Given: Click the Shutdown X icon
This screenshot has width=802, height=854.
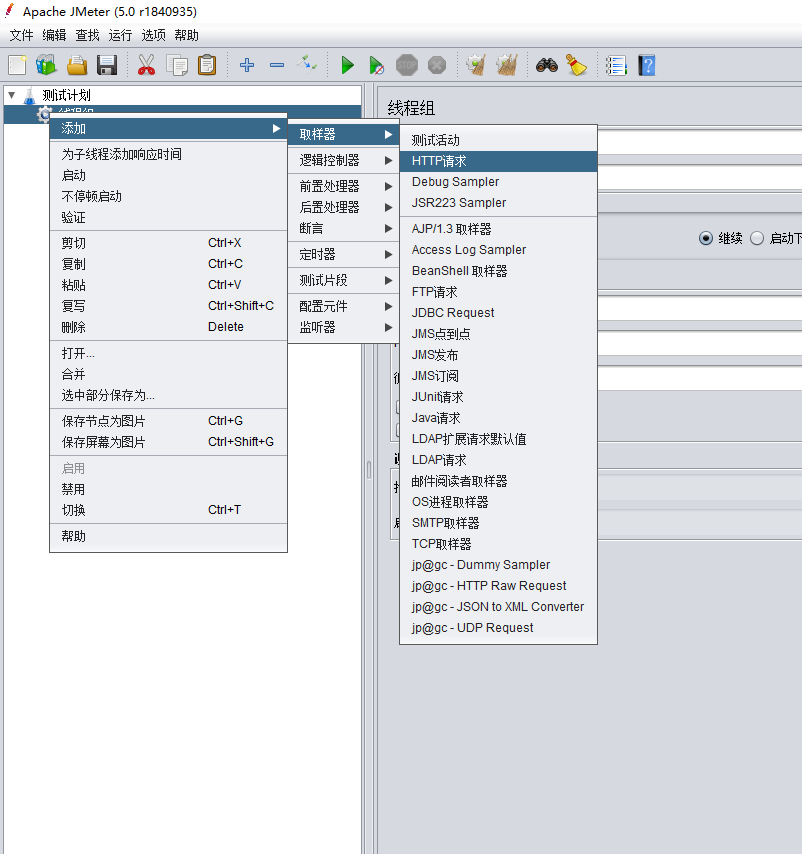Looking at the screenshot, I should pos(437,65).
